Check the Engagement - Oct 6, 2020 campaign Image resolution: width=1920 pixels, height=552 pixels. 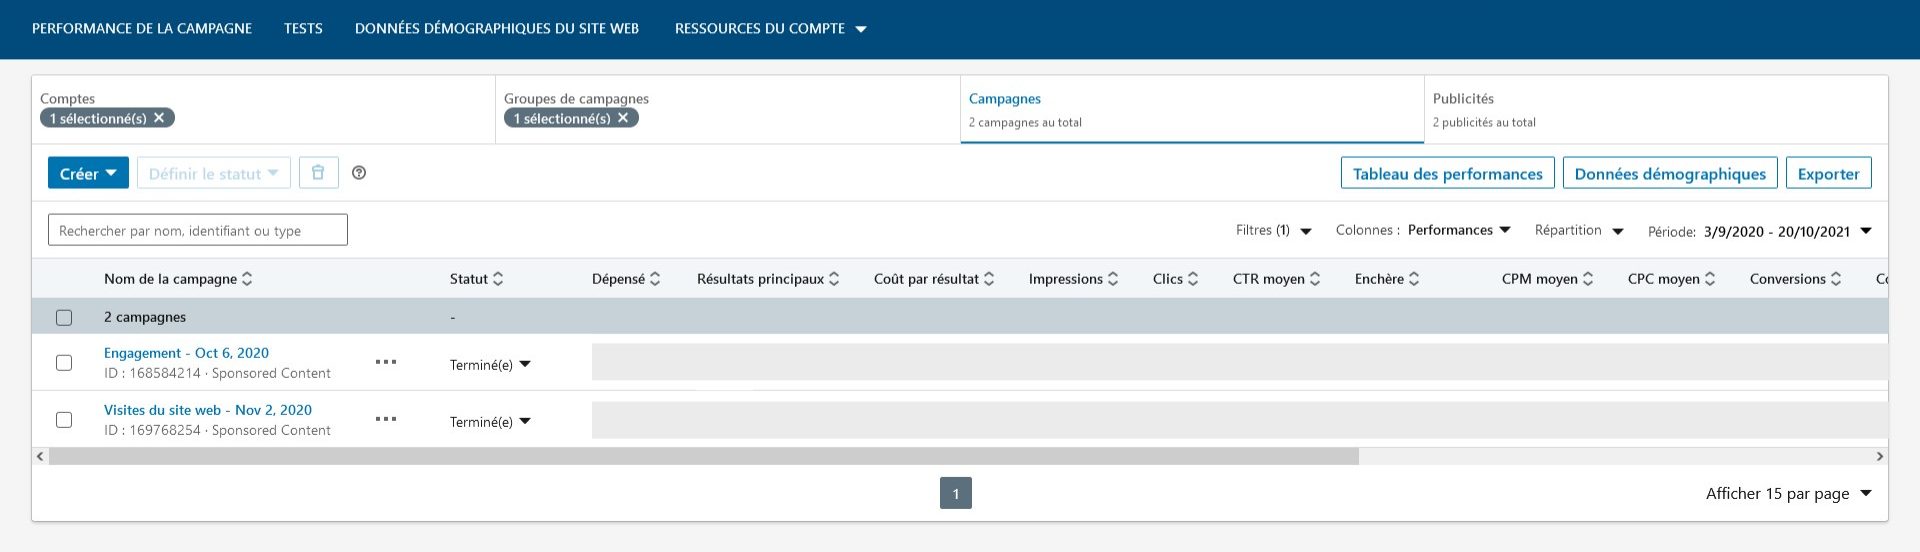(x=64, y=362)
